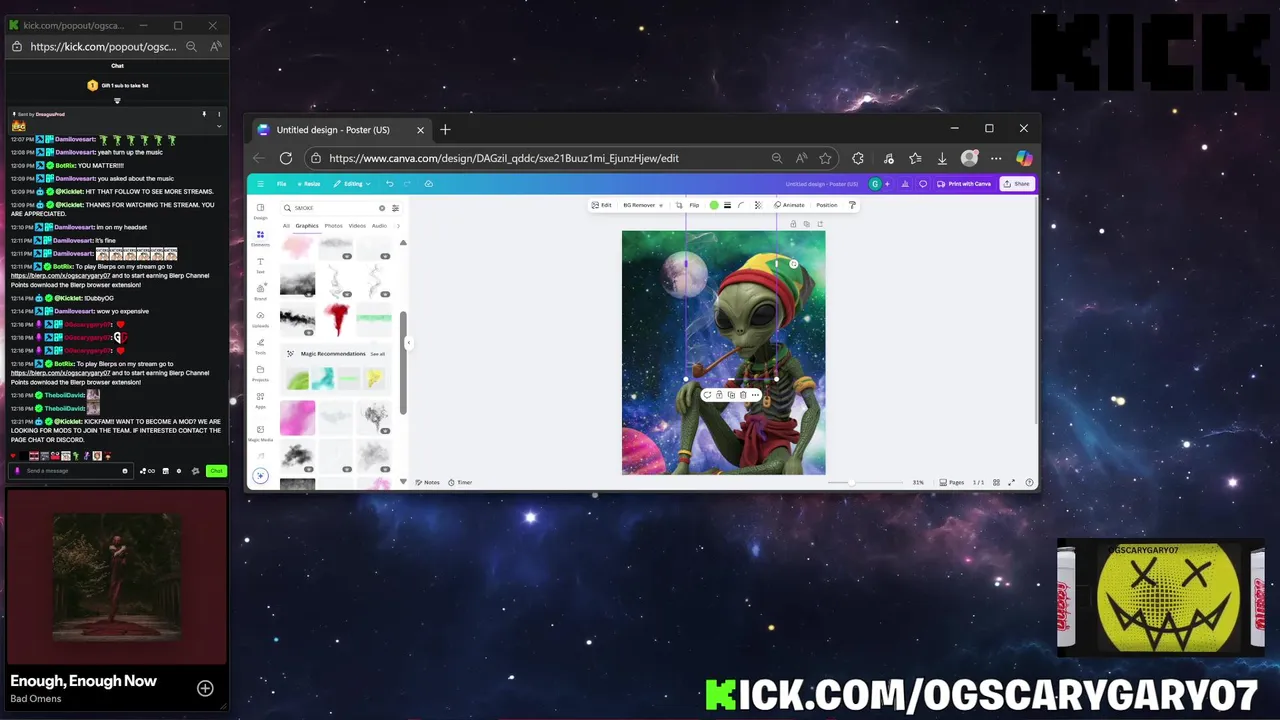Open the File menu in Canva
Image resolution: width=1280 pixels, height=720 pixels.
(x=281, y=184)
